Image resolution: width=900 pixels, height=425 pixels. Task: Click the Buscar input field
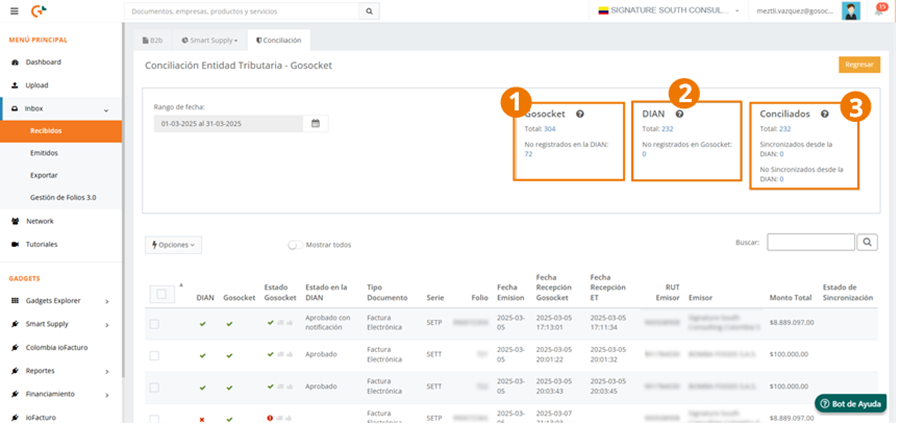pyautogui.click(x=810, y=242)
